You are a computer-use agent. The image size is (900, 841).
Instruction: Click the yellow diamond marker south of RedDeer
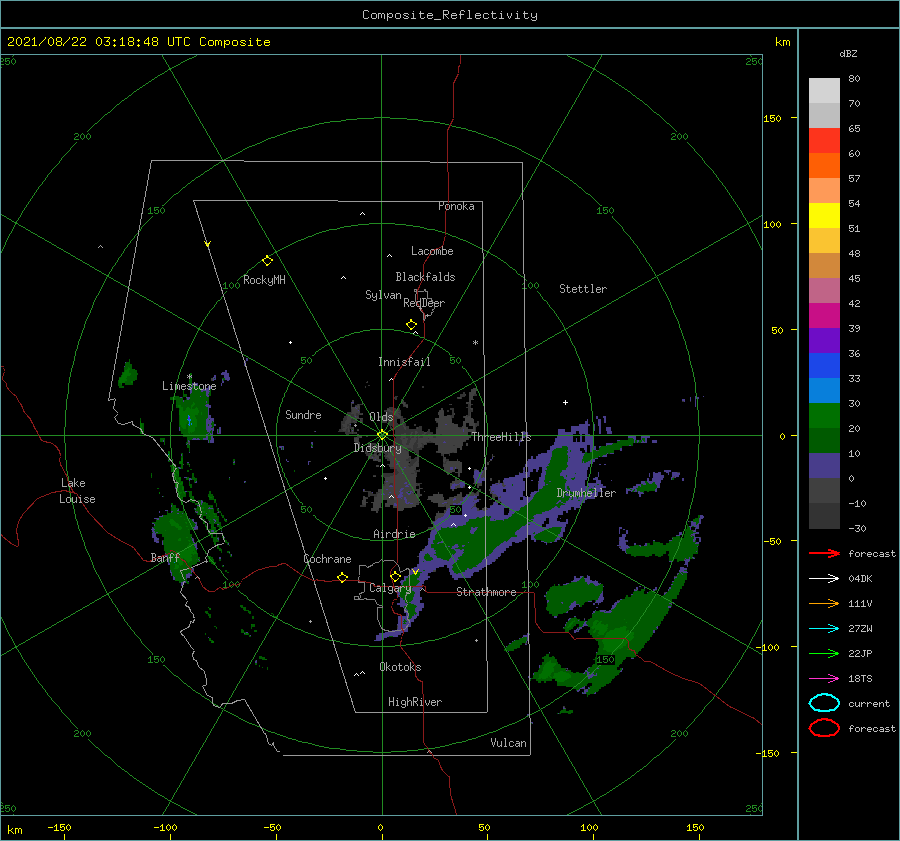tap(412, 325)
